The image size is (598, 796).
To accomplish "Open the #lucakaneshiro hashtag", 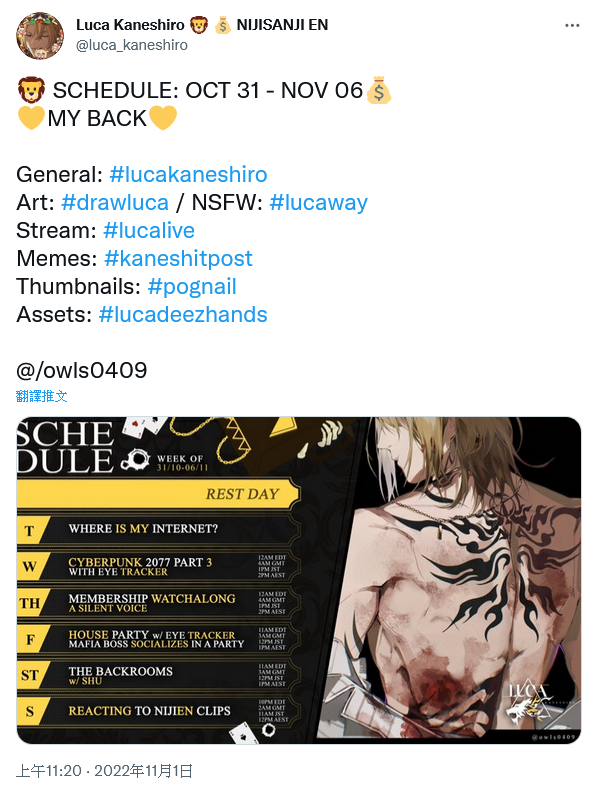I will tap(188, 175).
